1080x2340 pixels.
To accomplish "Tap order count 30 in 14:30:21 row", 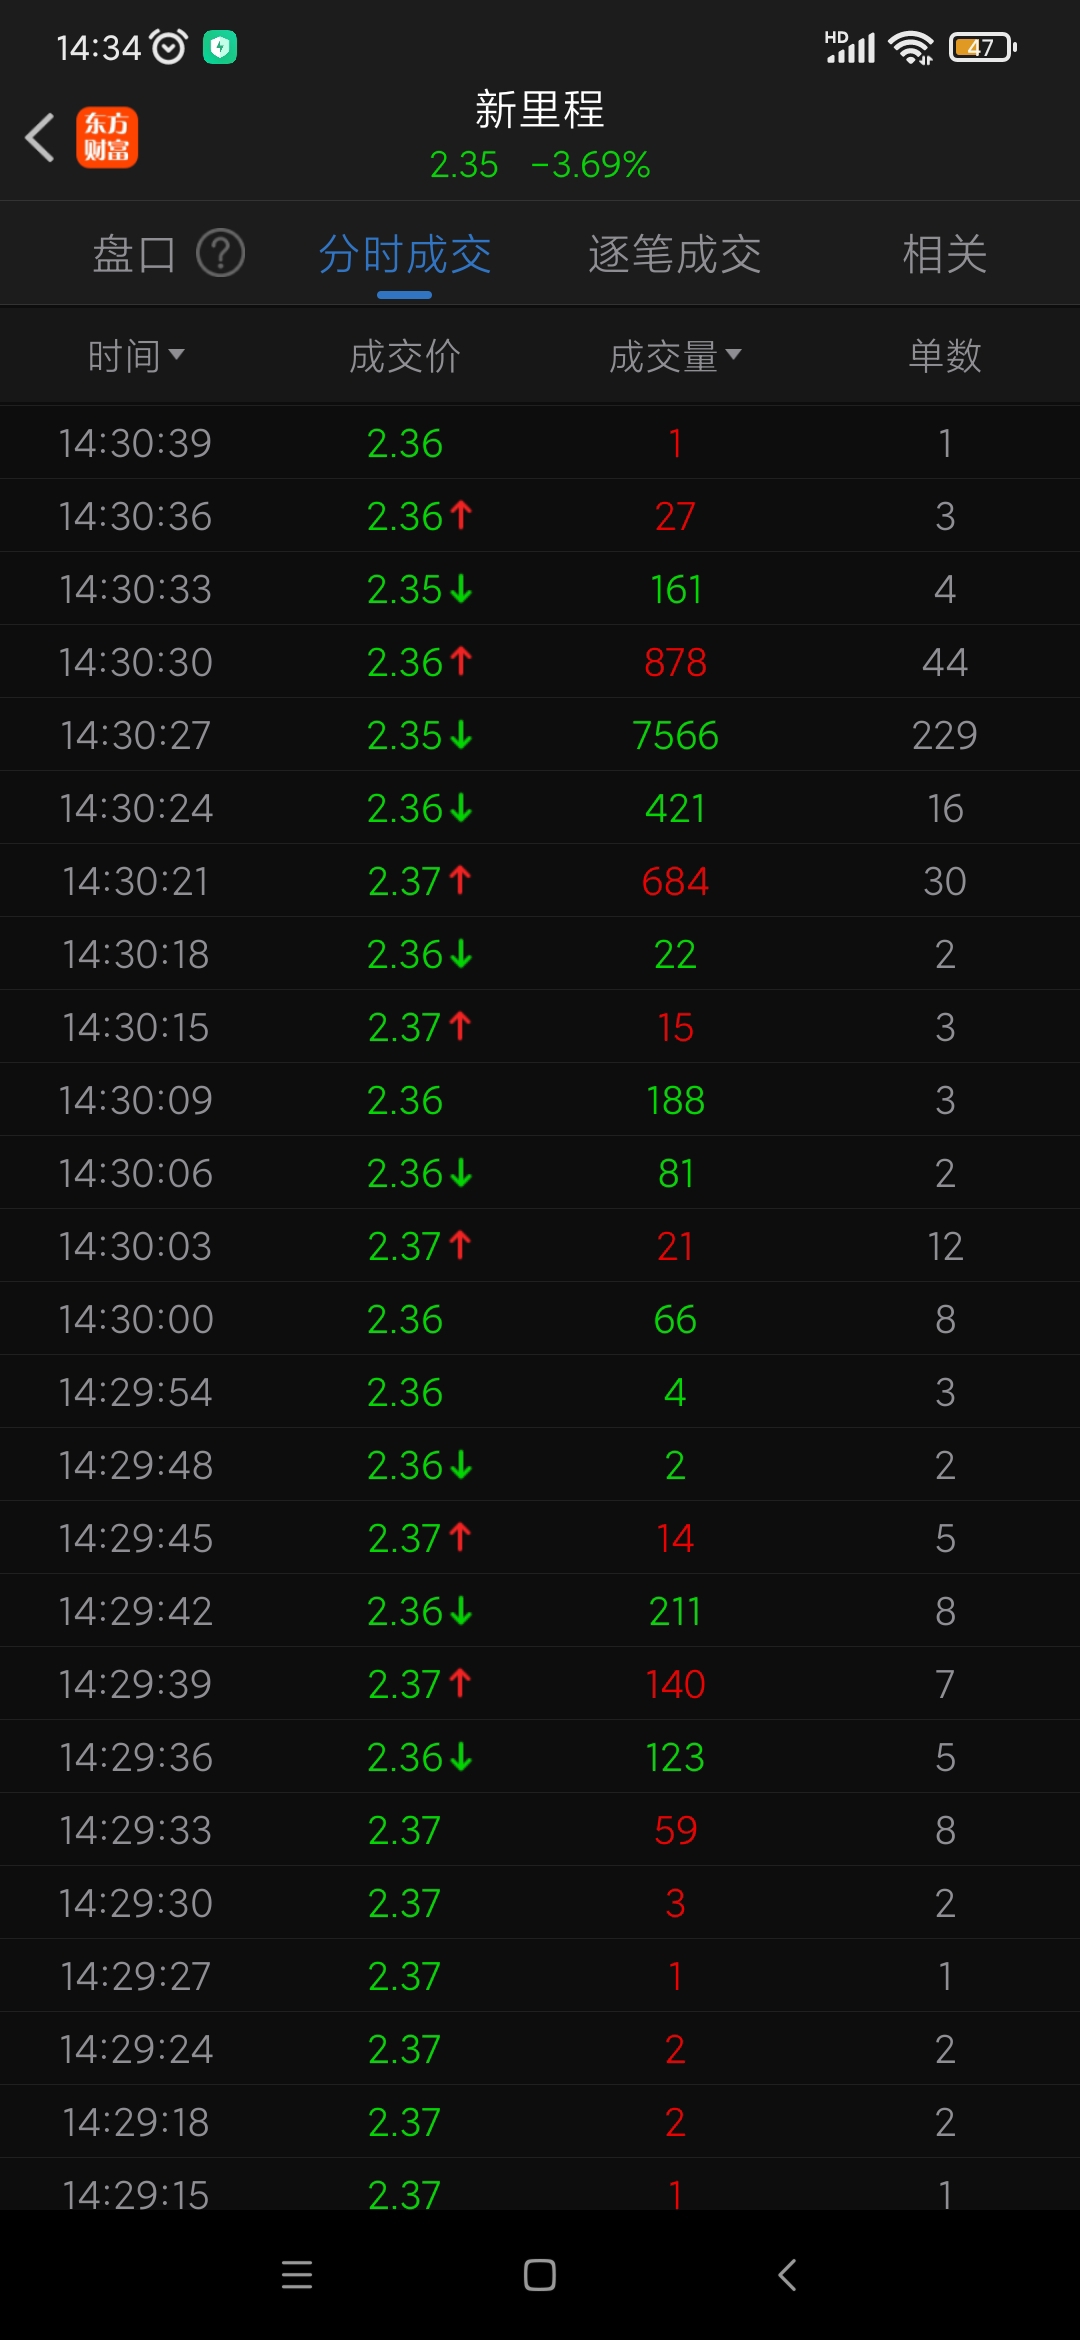I will pos(945,881).
